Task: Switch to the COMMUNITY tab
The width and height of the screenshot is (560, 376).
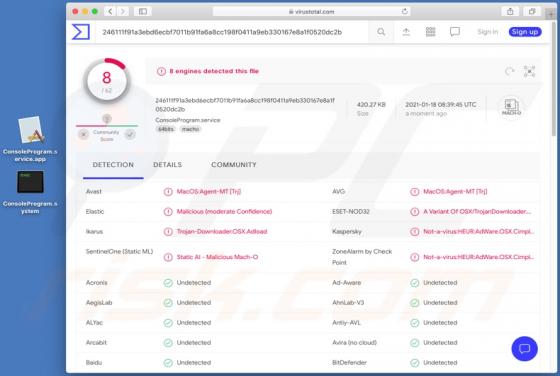Action: click(x=234, y=165)
